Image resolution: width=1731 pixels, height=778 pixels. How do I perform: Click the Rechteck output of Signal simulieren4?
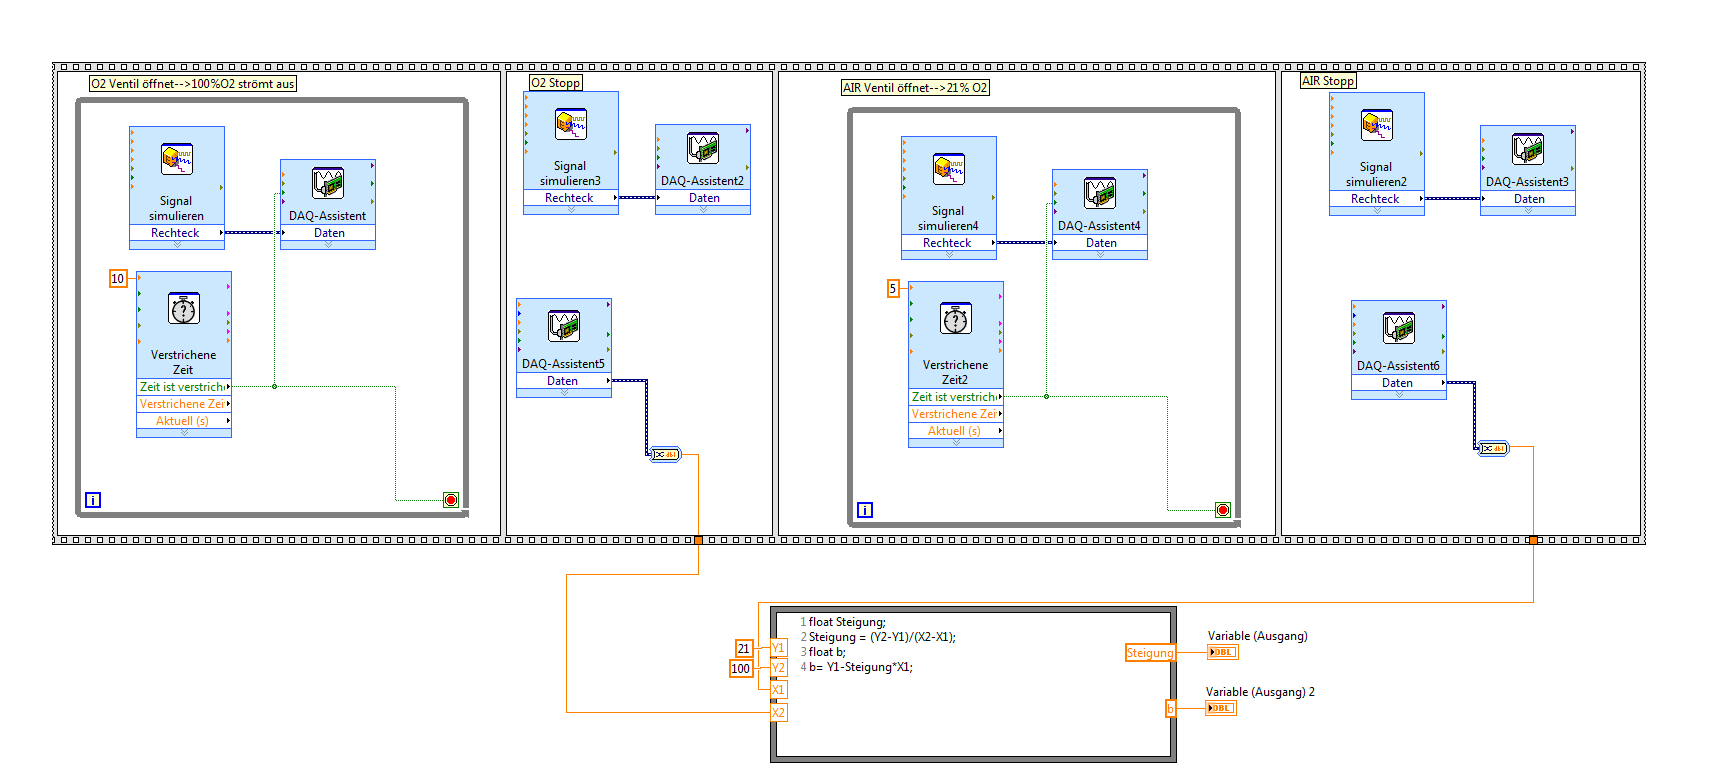[x=949, y=243]
